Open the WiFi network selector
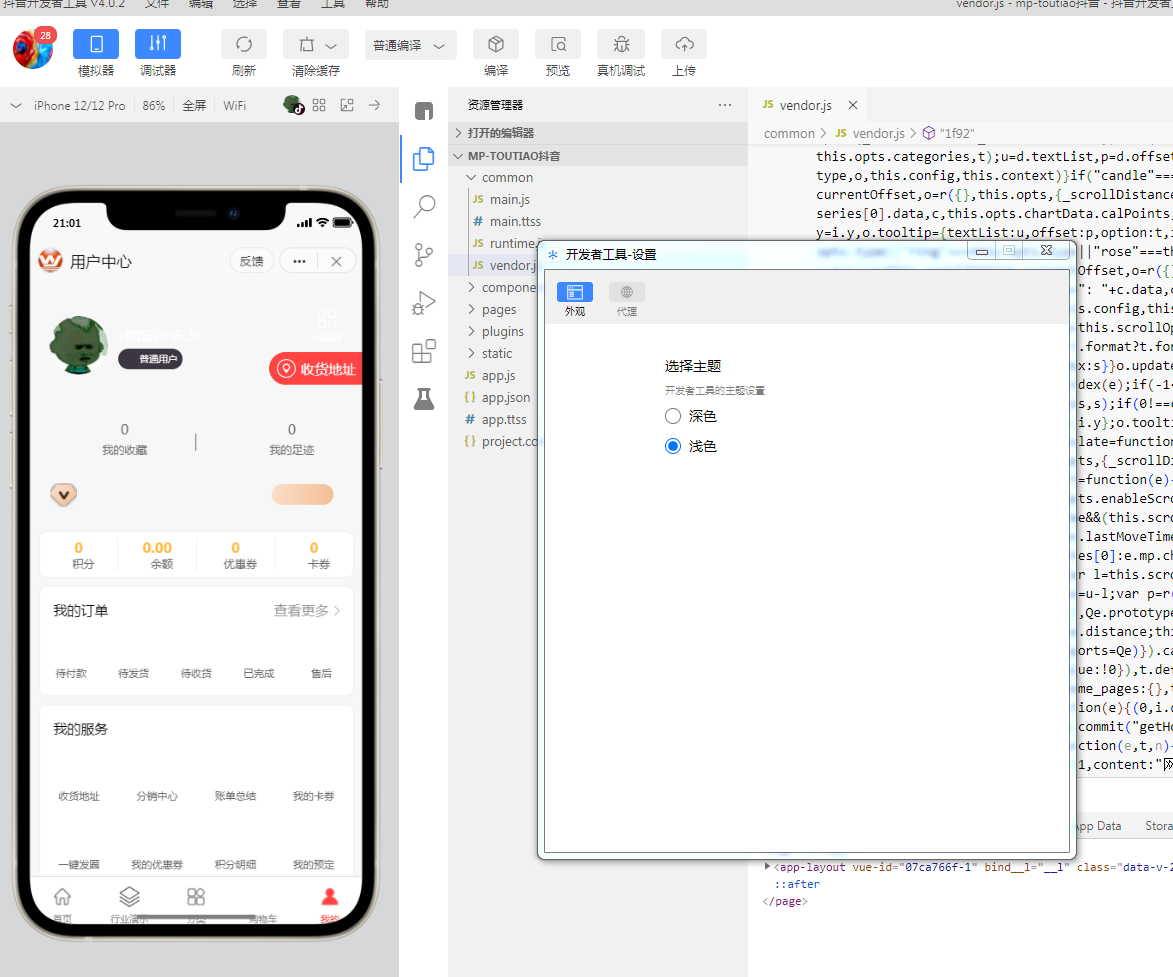This screenshot has height=977, width=1173. (234, 105)
